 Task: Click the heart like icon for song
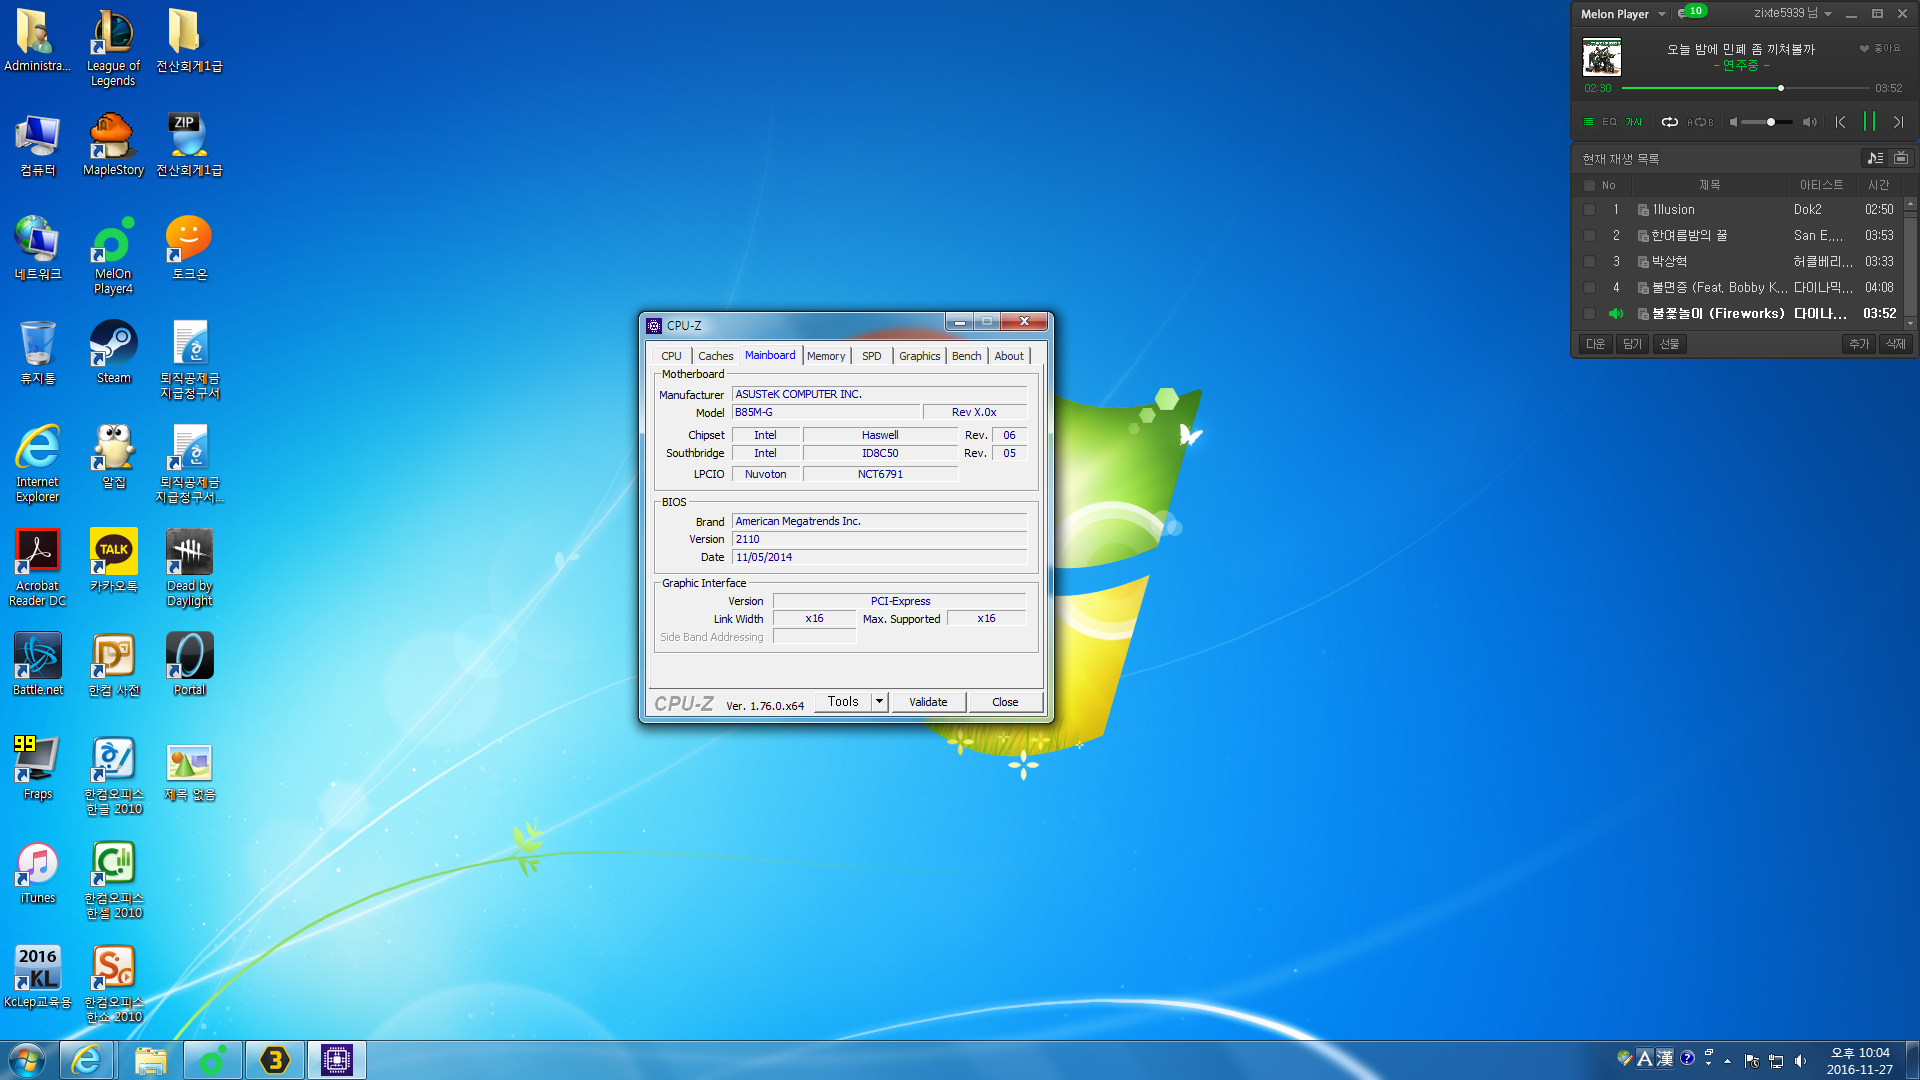point(1864,48)
